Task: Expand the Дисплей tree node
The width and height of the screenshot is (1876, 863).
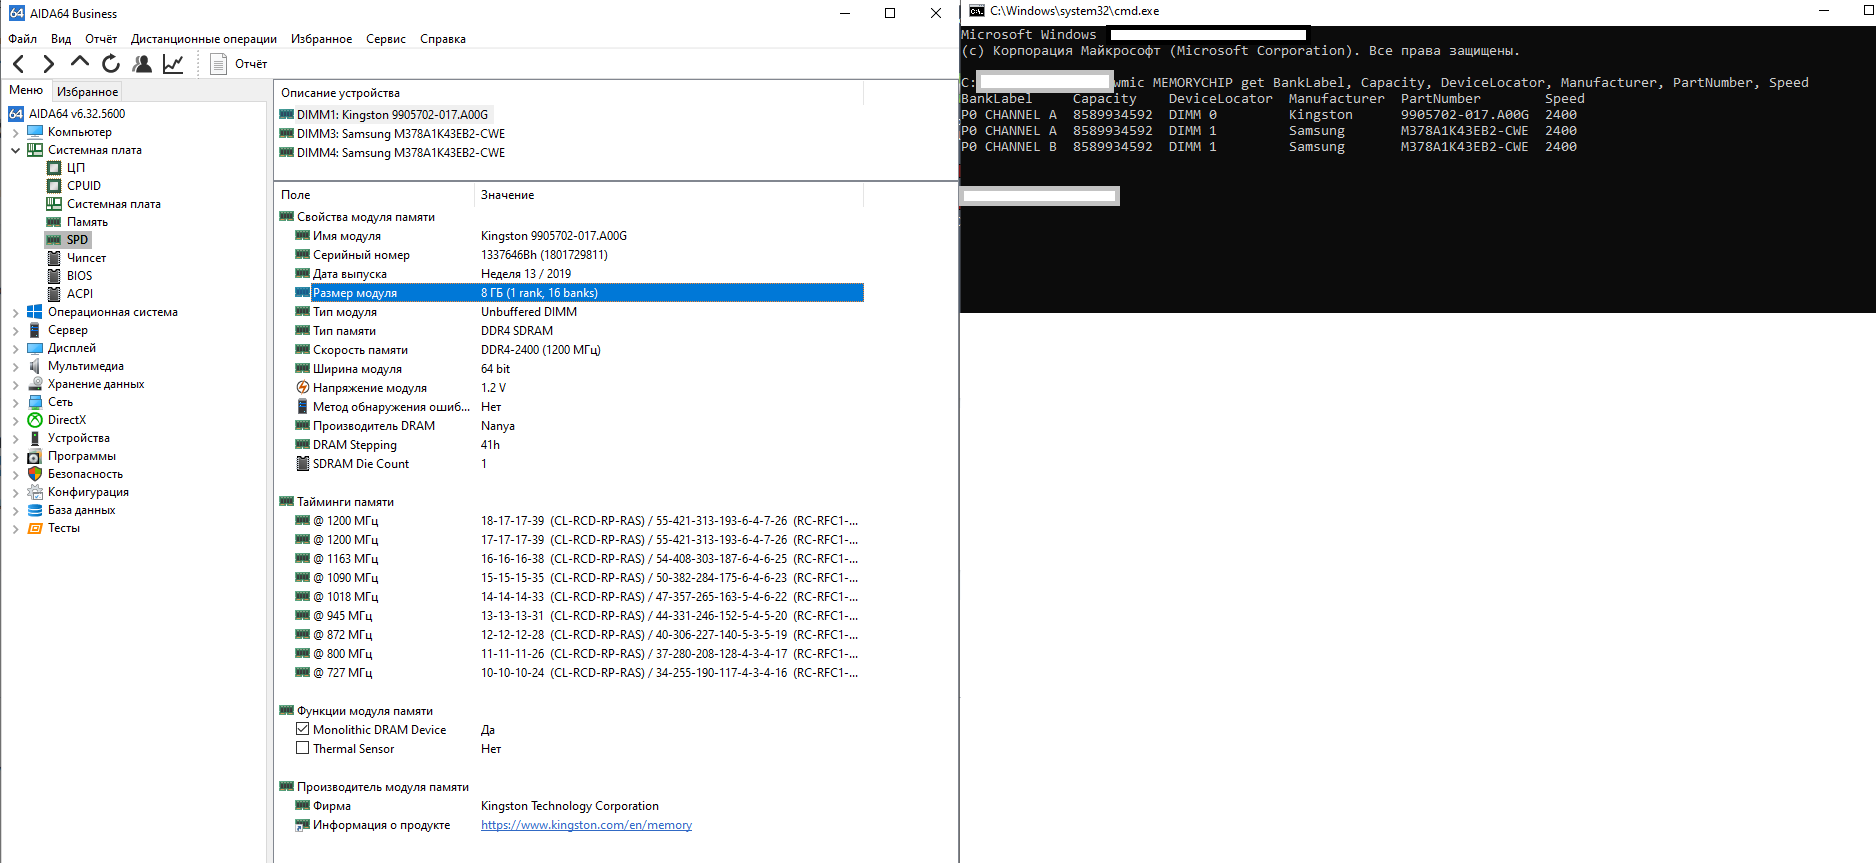Action: pyautogui.click(x=15, y=348)
